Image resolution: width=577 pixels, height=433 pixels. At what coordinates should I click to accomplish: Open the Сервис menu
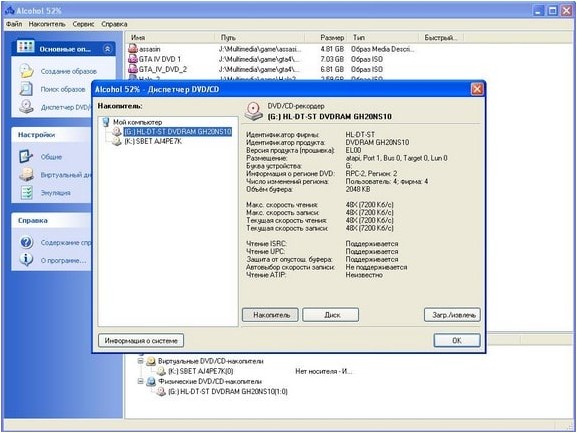pyautogui.click(x=83, y=24)
